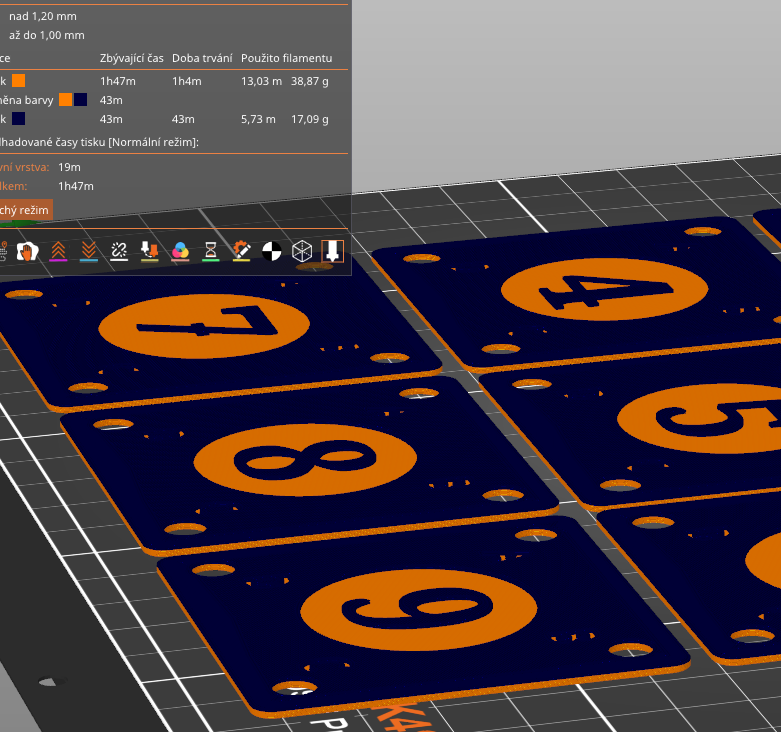Click the estimated print times heading
Viewport: 781px width, 732px height.
click(x=100, y=142)
